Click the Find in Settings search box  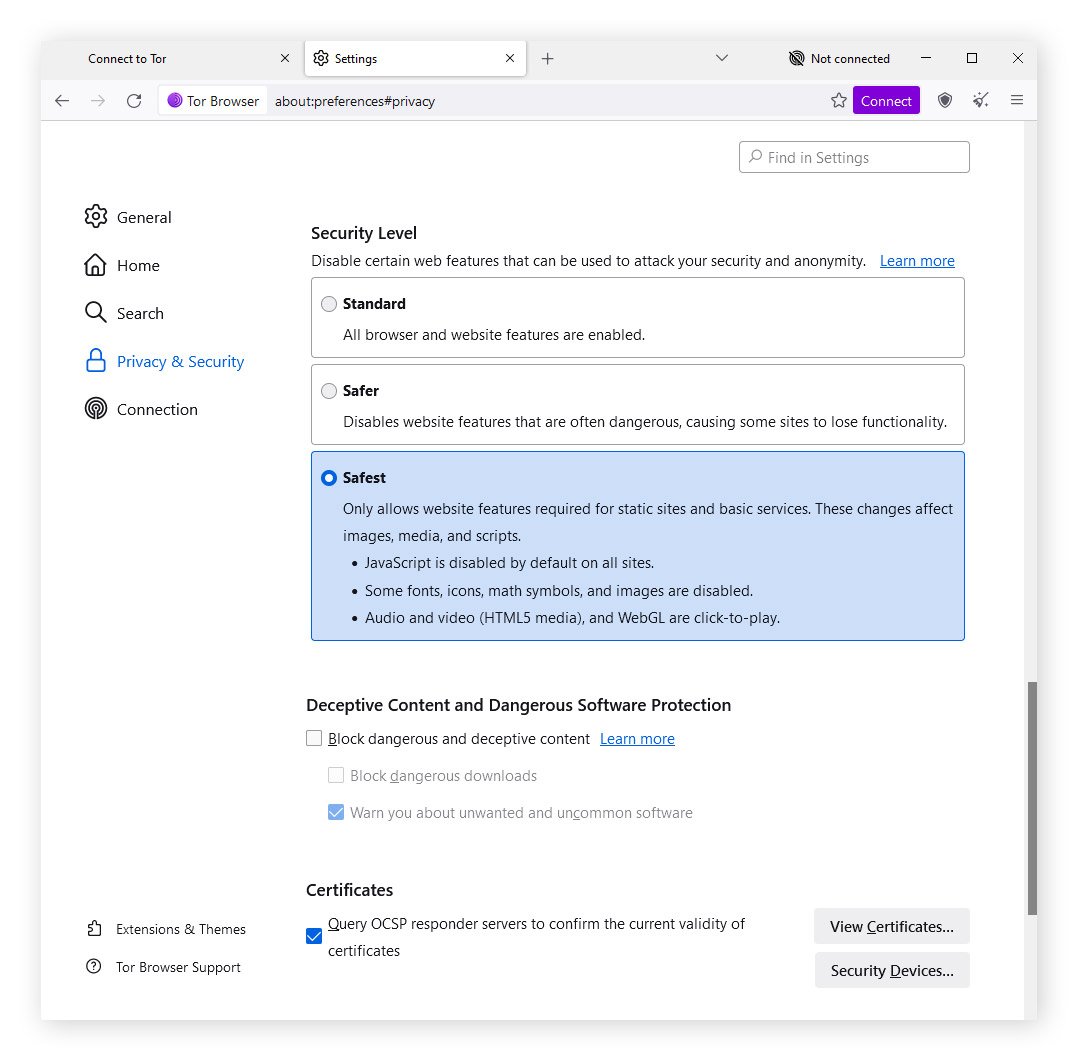[854, 157]
